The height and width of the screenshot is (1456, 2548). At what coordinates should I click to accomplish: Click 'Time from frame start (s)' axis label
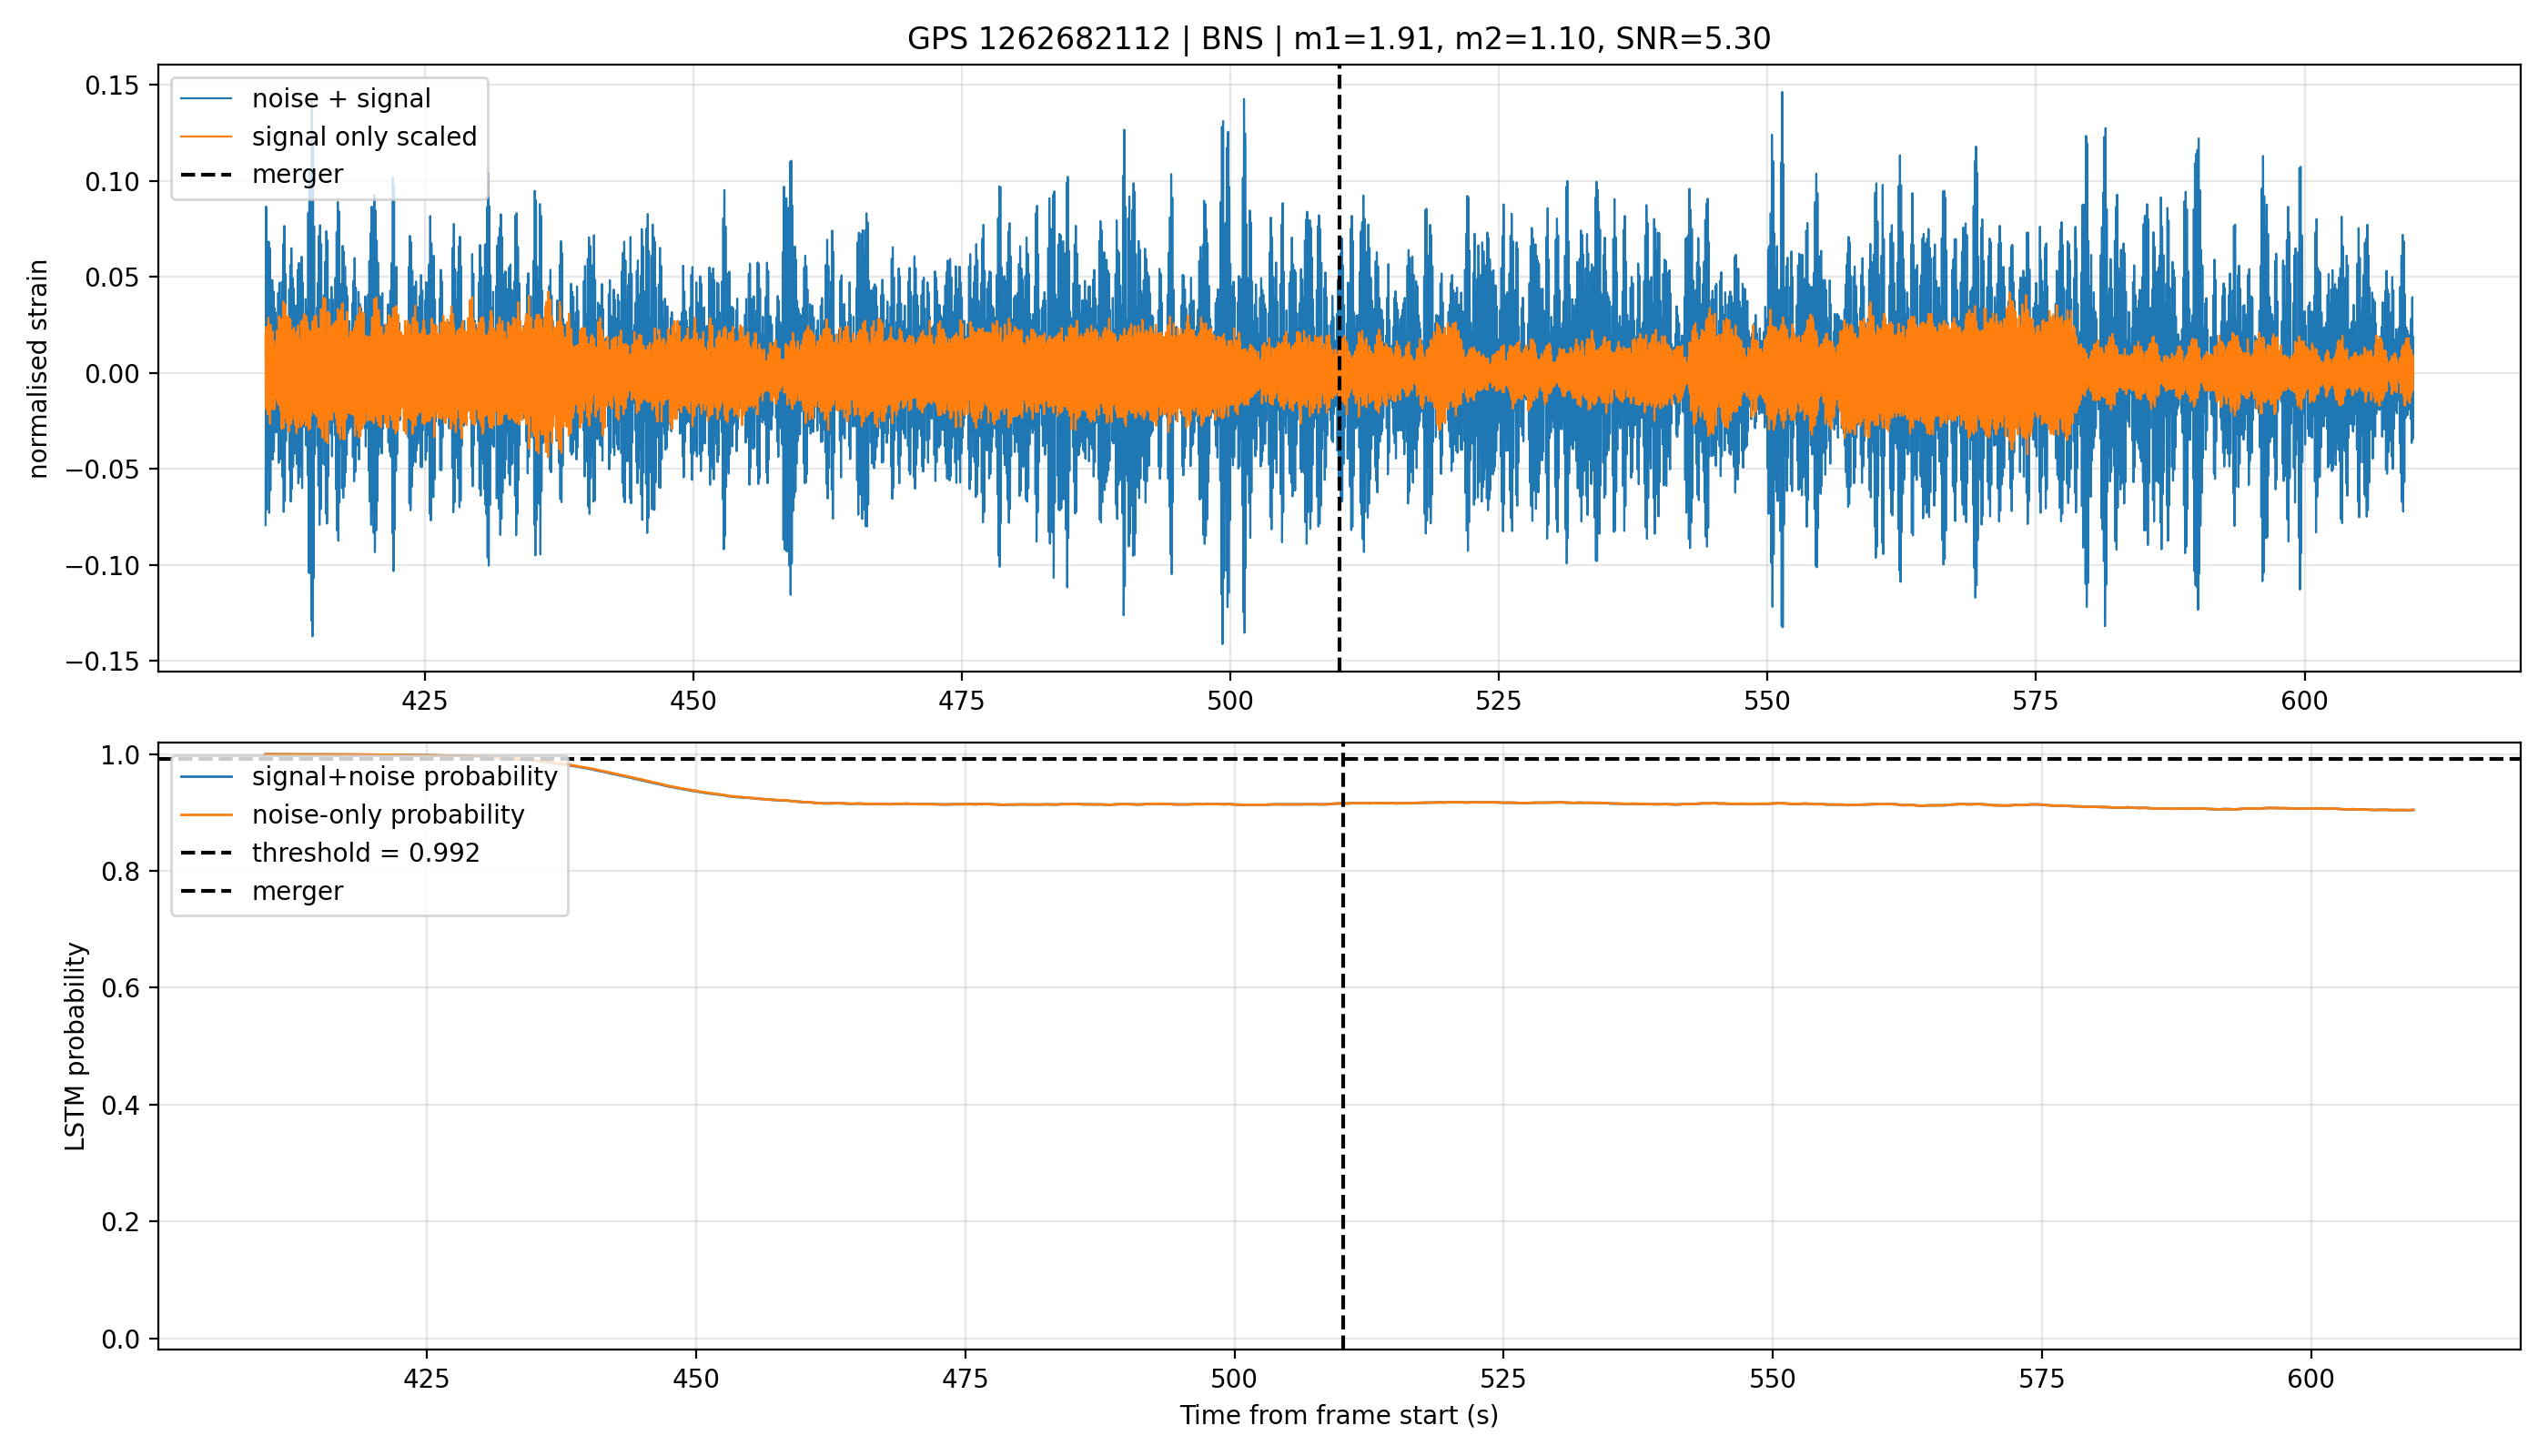point(1339,1415)
